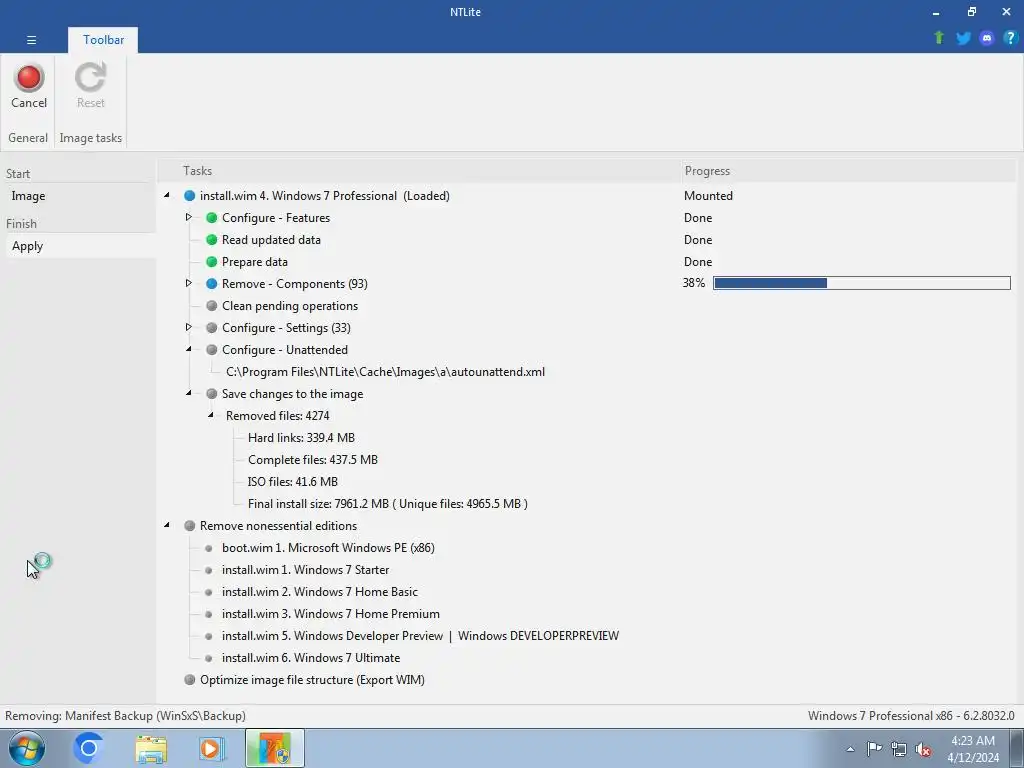Collapse the Configure - Unattended node
This screenshot has height=768, width=1024.
pyautogui.click(x=189, y=349)
